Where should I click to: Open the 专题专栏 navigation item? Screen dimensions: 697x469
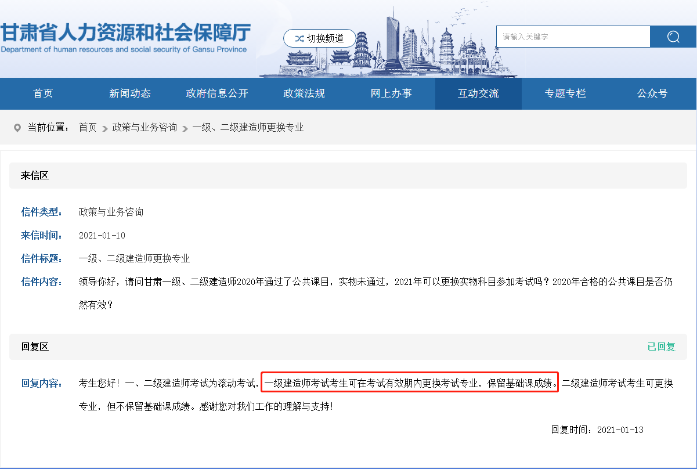[565, 93]
